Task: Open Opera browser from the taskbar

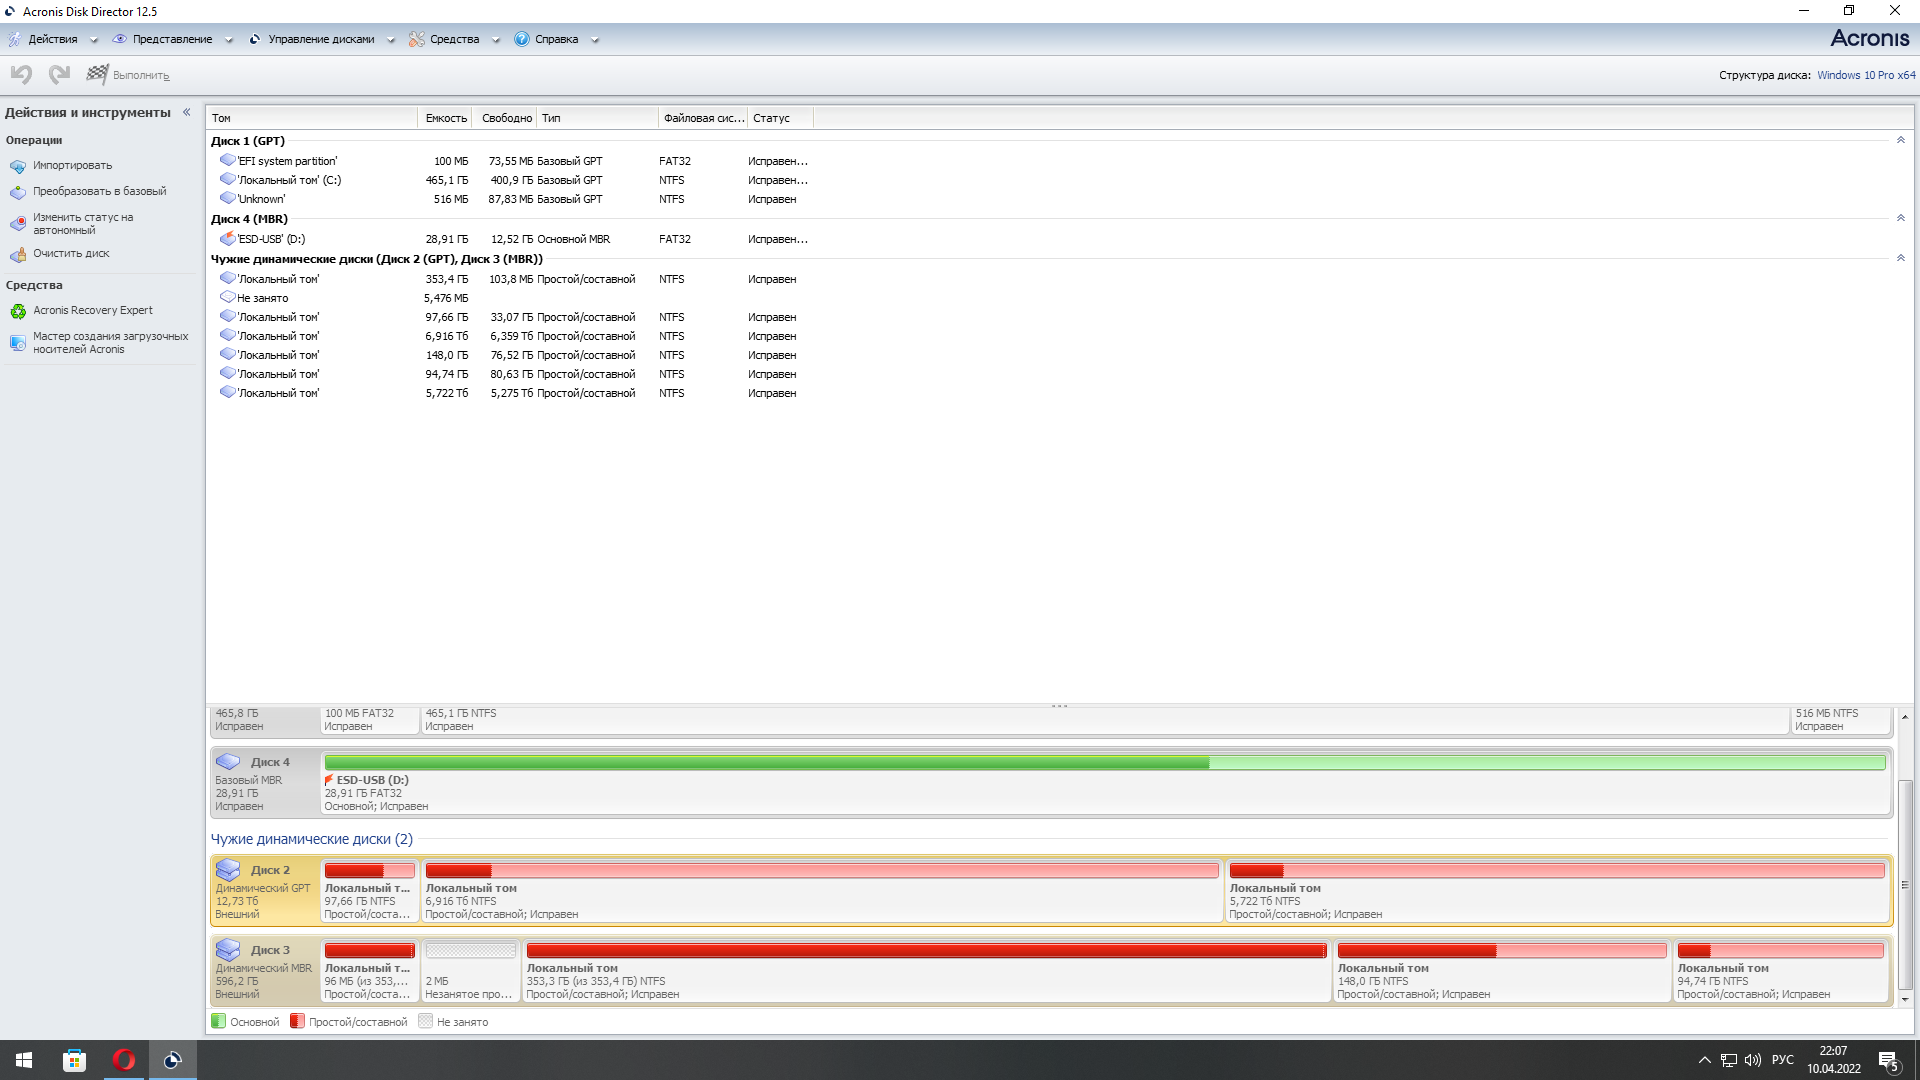Action: (x=124, y=1060)
